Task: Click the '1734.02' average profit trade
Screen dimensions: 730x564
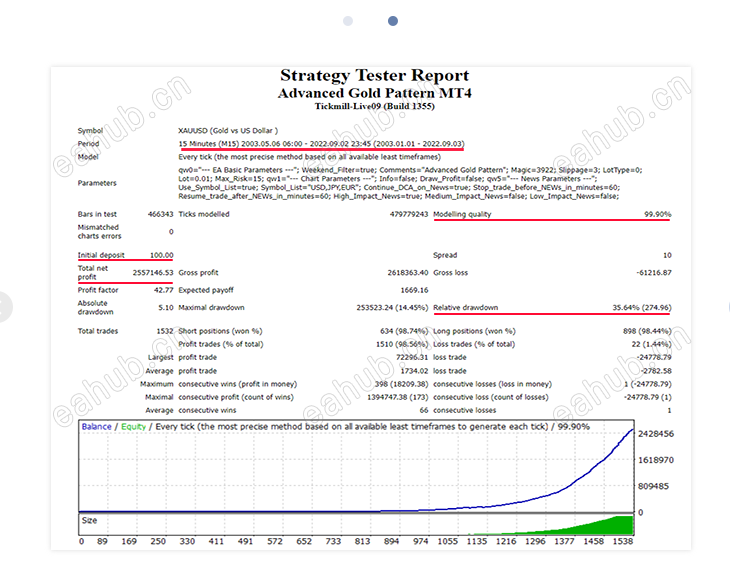Action: click(x=414, y=371)
